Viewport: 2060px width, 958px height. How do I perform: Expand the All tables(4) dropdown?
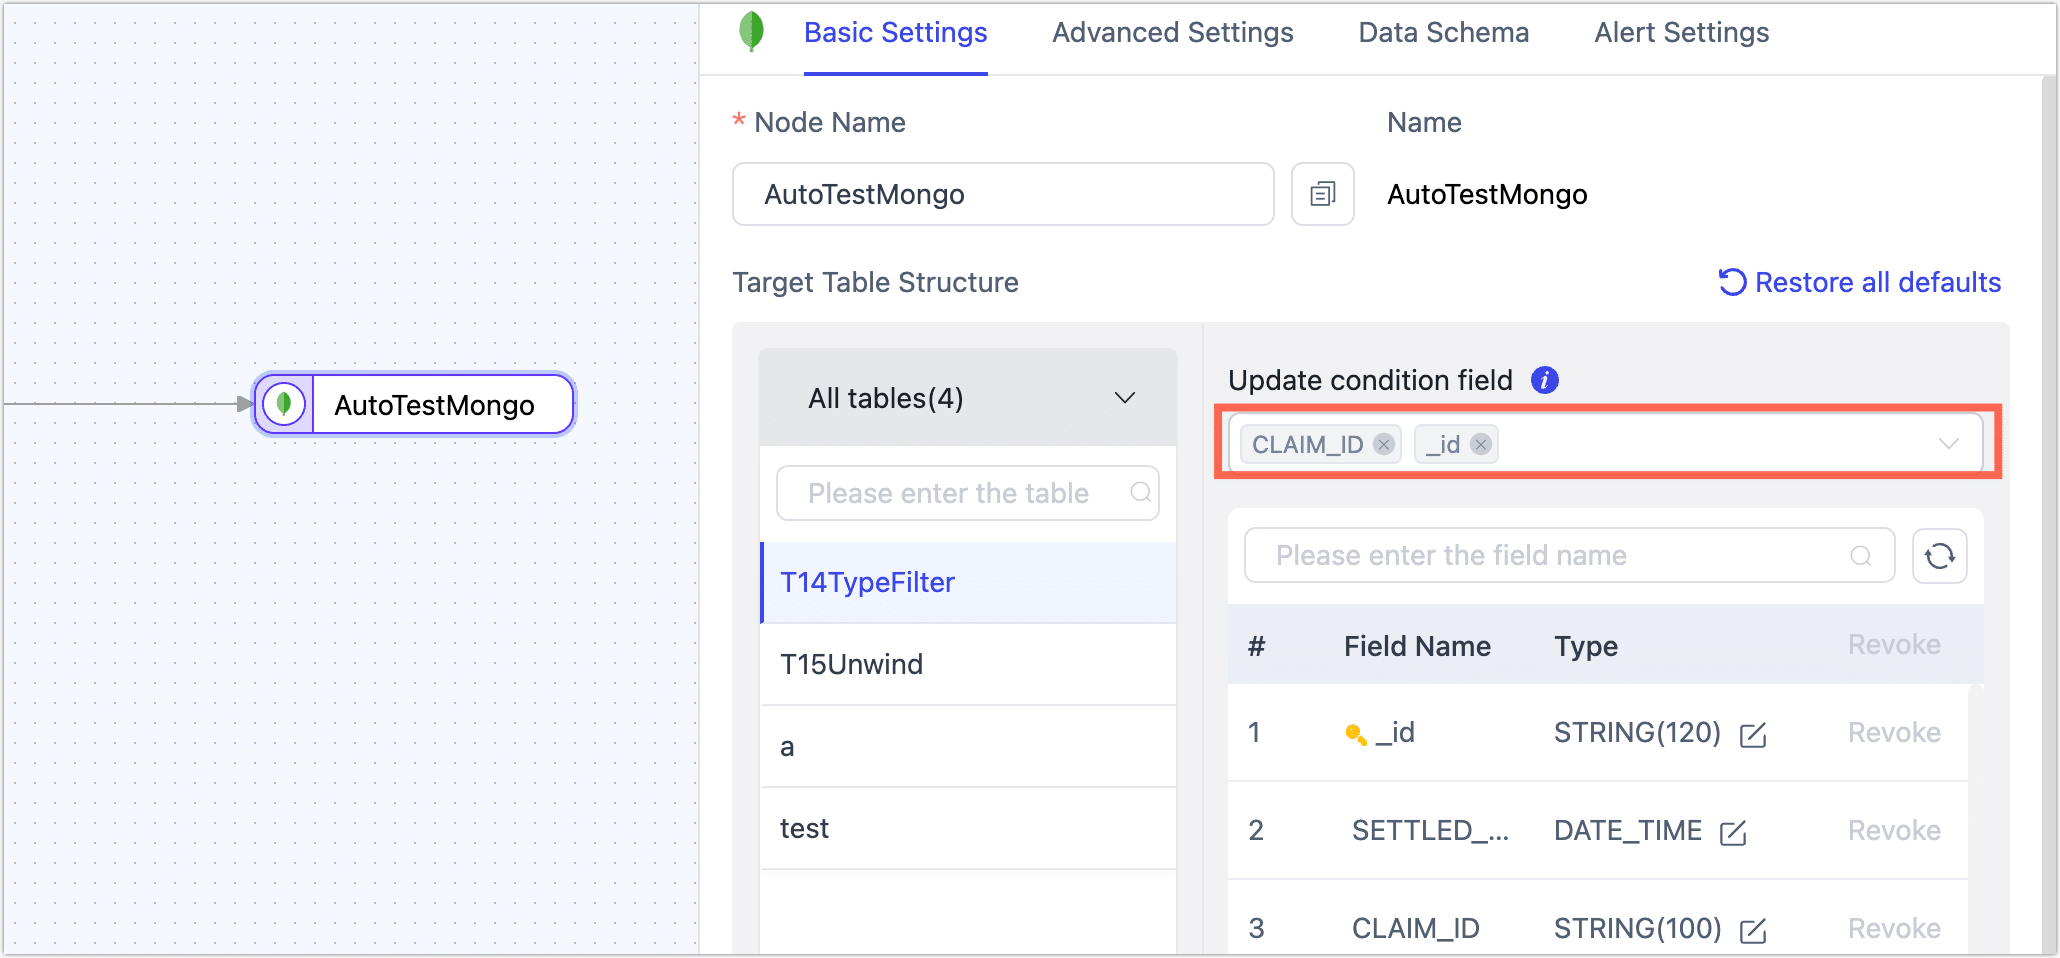pyautogui.click(x=1125, y=398)
